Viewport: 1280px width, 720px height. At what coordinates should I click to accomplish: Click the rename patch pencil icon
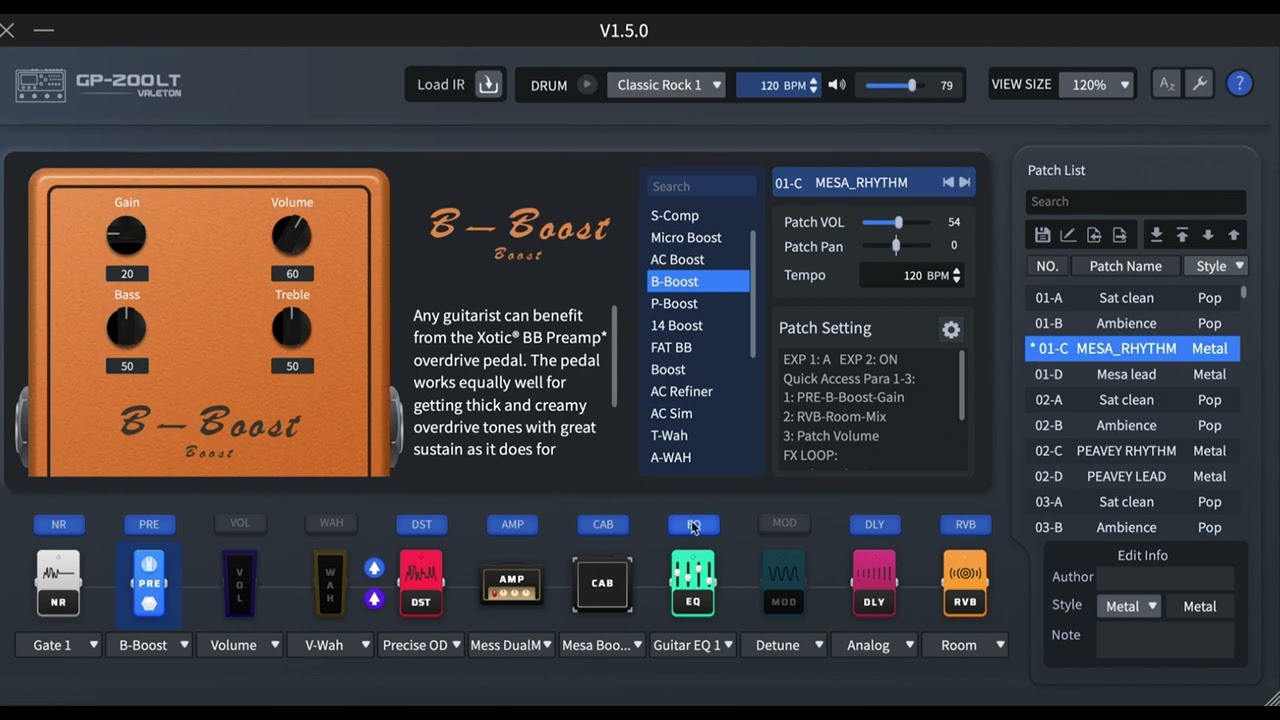point(1068,235)
